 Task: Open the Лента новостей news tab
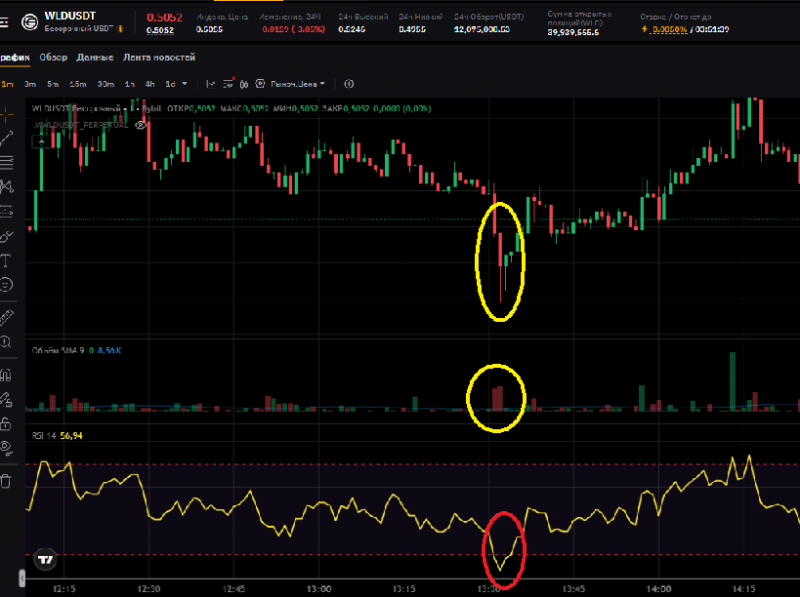[159, 58]
